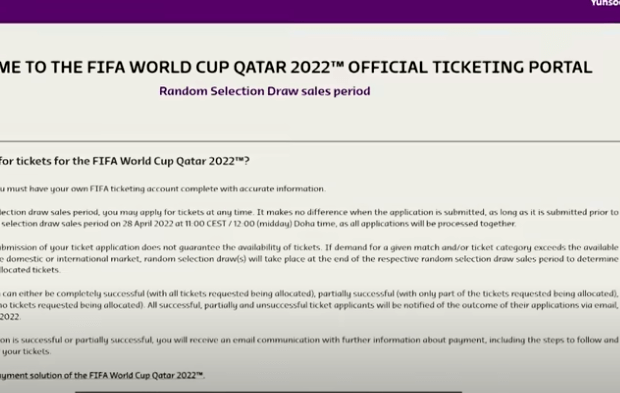The image size is (620, 393).
Task: Click the line starting 'lection draw sales period, you may apply'
Action: 310,212
